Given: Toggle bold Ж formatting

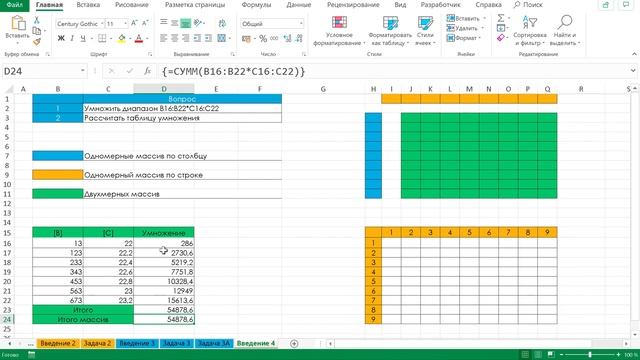Looking at the screenshot, I should (x=61, y=38).
